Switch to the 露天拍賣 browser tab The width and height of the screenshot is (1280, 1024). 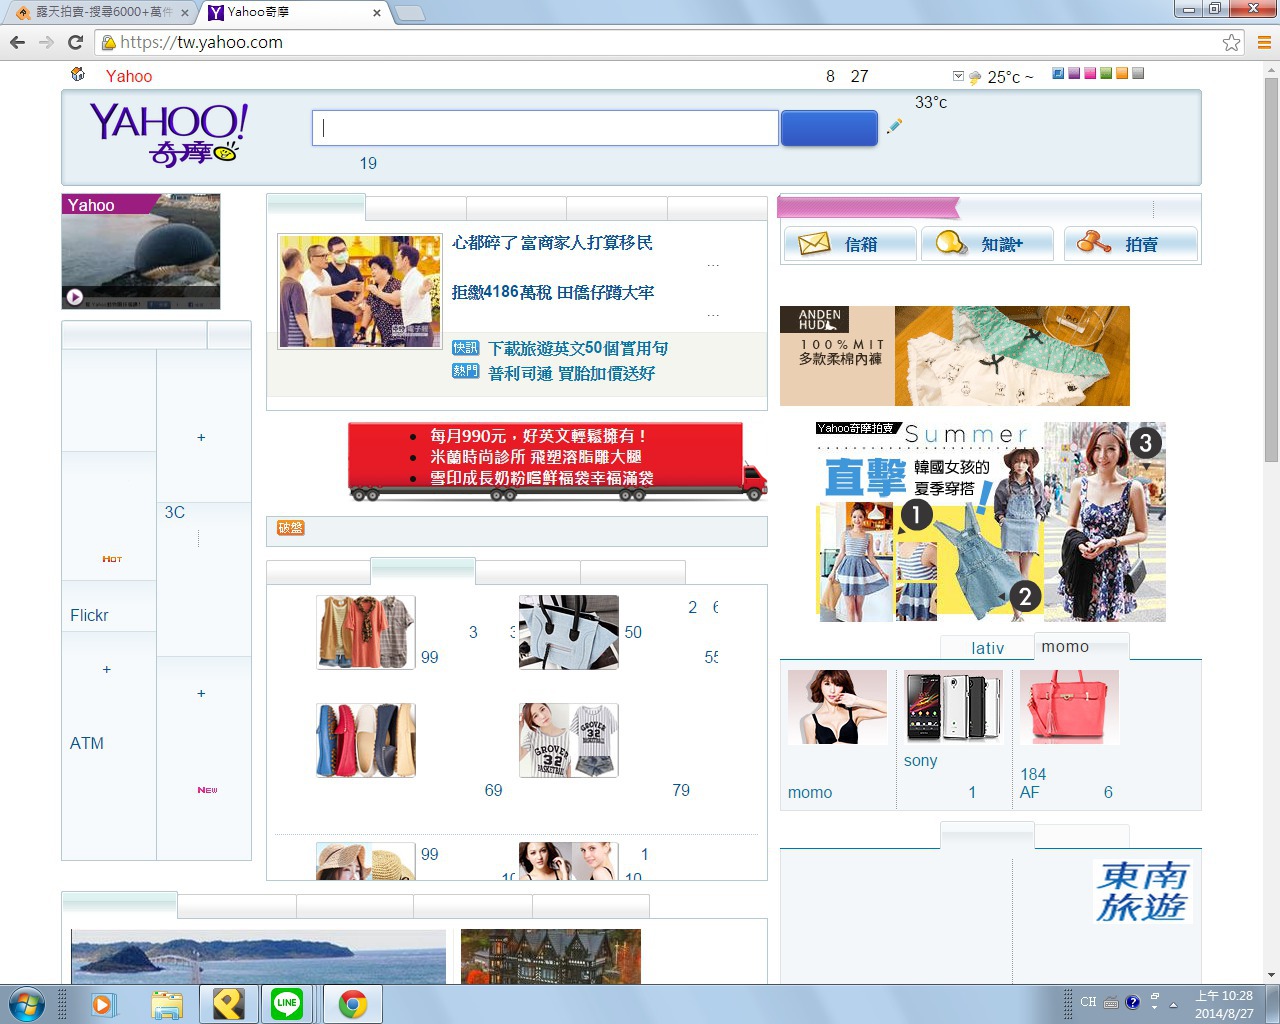(98, 13)
